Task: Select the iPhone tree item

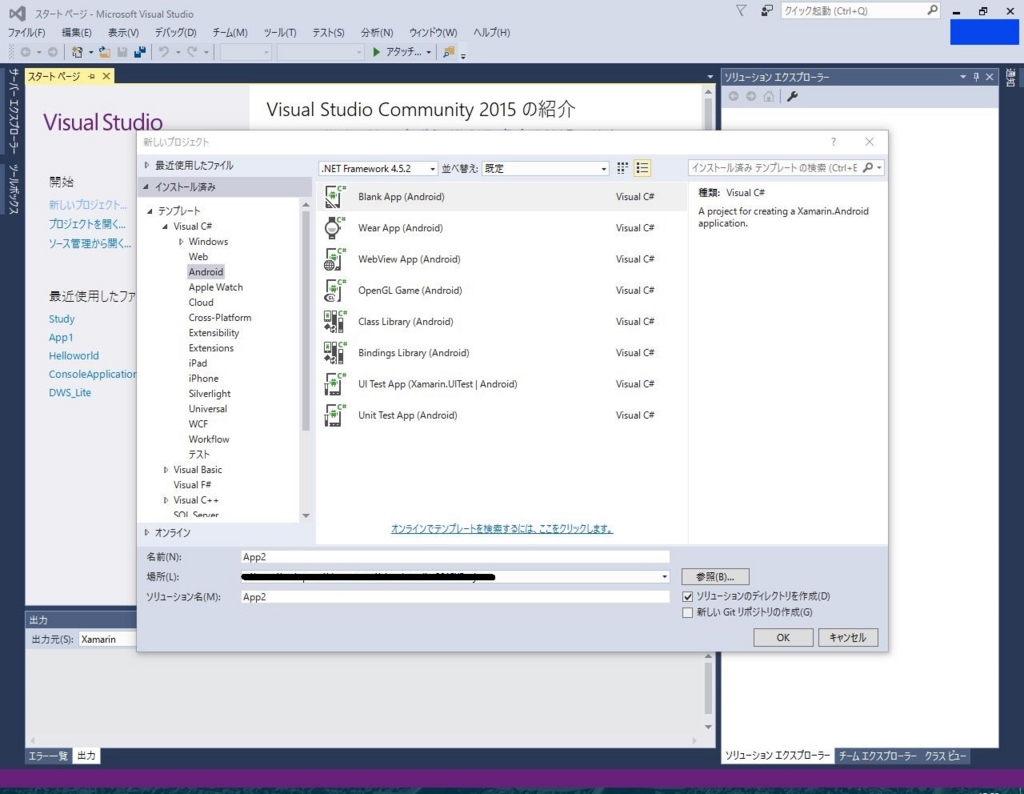Action: (x=203, y=378)
